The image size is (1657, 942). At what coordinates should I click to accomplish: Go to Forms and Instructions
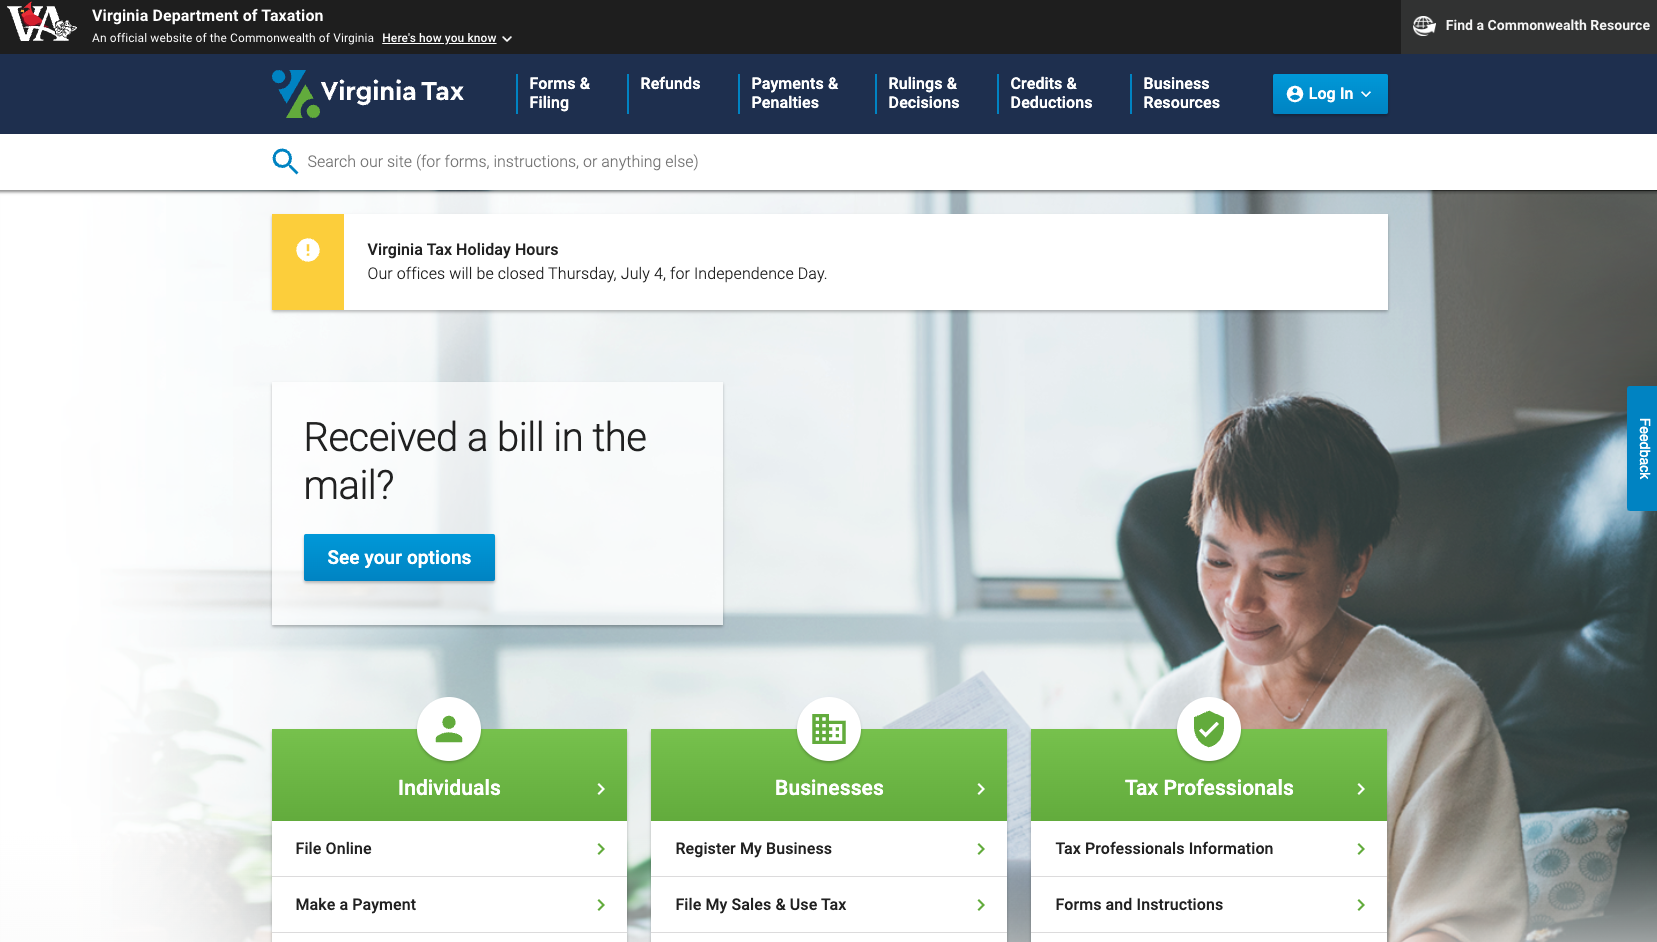1209,905
